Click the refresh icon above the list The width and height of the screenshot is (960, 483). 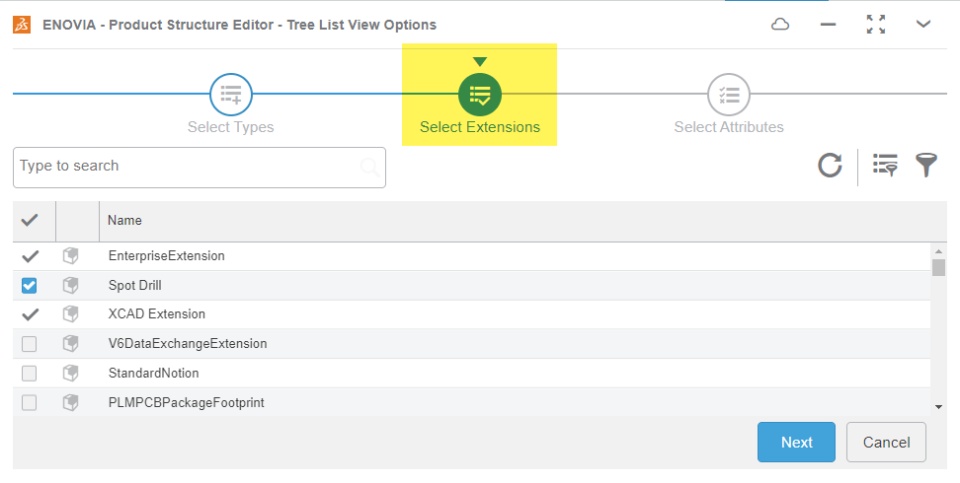830,165
